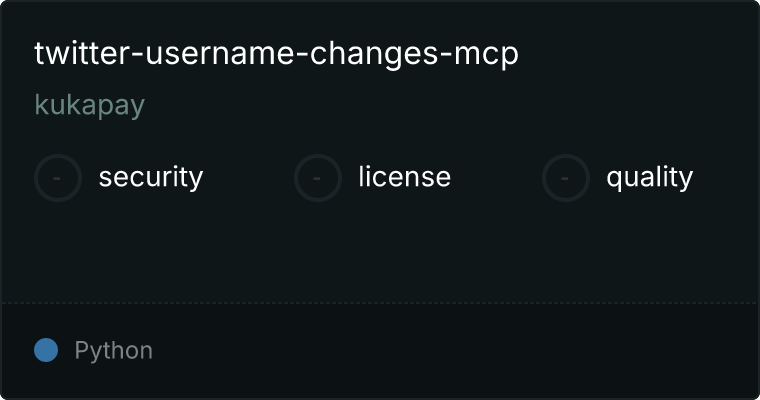Select the quality label text

[x=649, y=177]
